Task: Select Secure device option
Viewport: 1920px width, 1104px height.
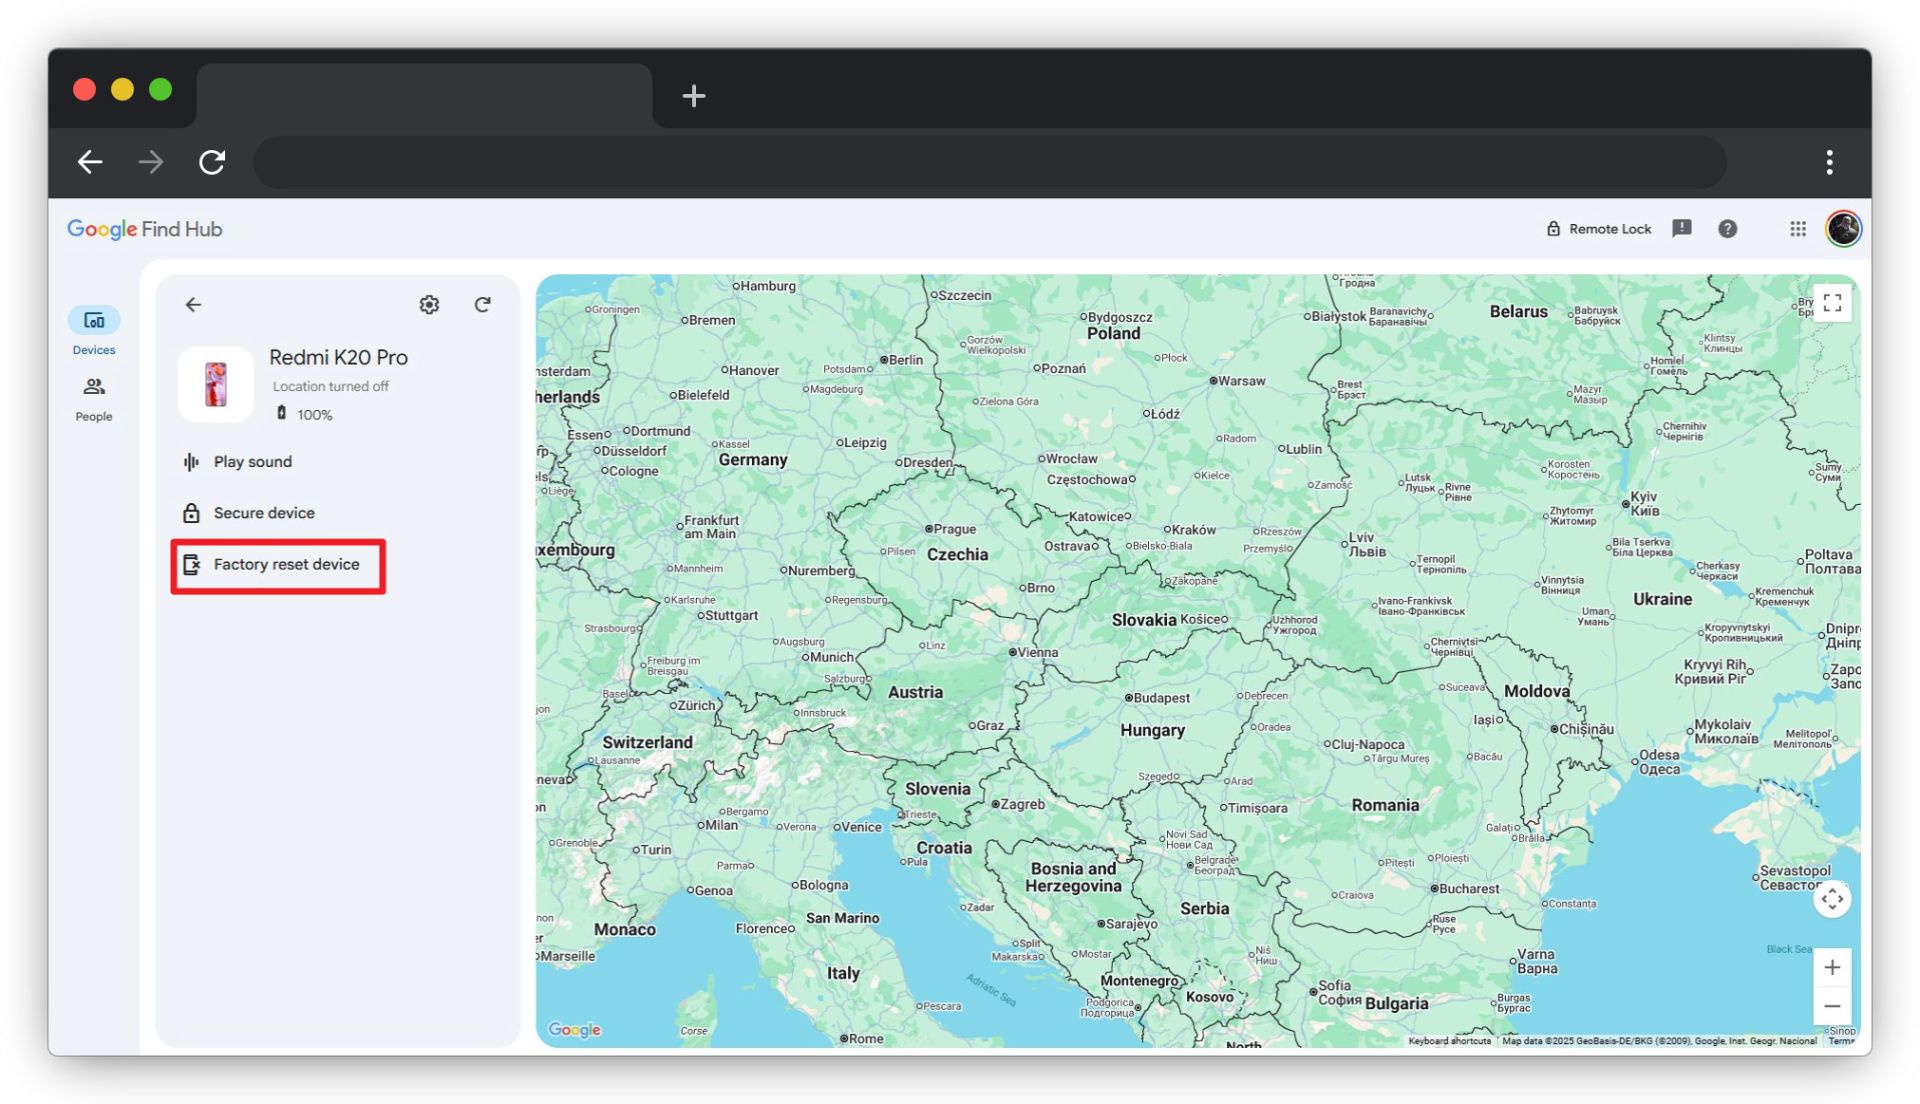Action: click(263, 513)
